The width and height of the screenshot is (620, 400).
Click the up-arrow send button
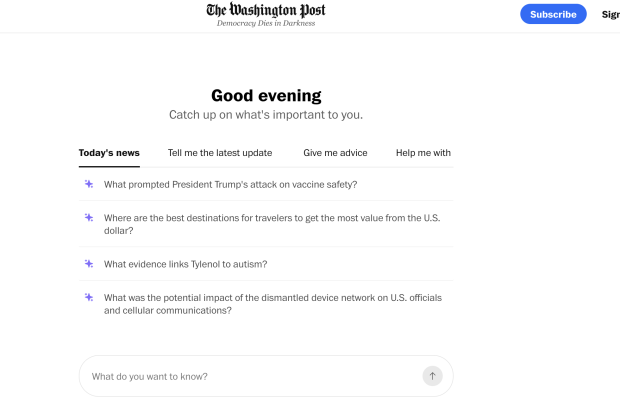point(432,376)
